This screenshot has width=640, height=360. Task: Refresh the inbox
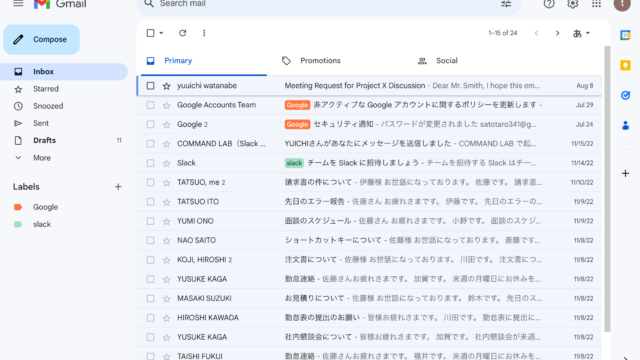[x=182, y=33]
